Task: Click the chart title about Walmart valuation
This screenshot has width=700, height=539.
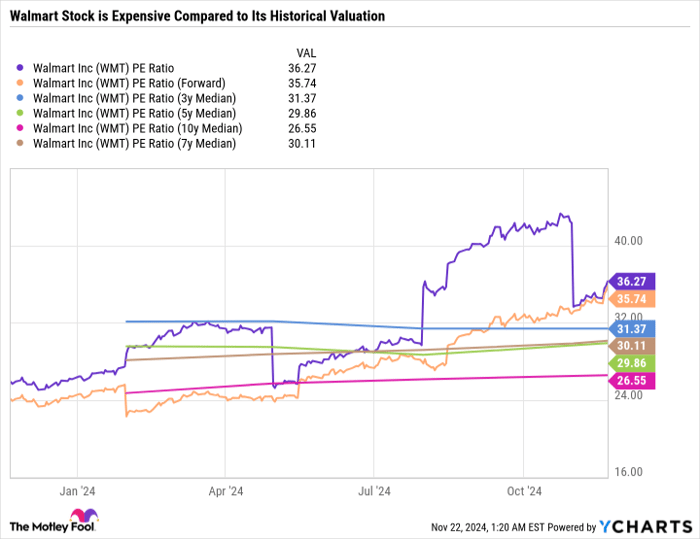Action: click(x=197, y=17)
